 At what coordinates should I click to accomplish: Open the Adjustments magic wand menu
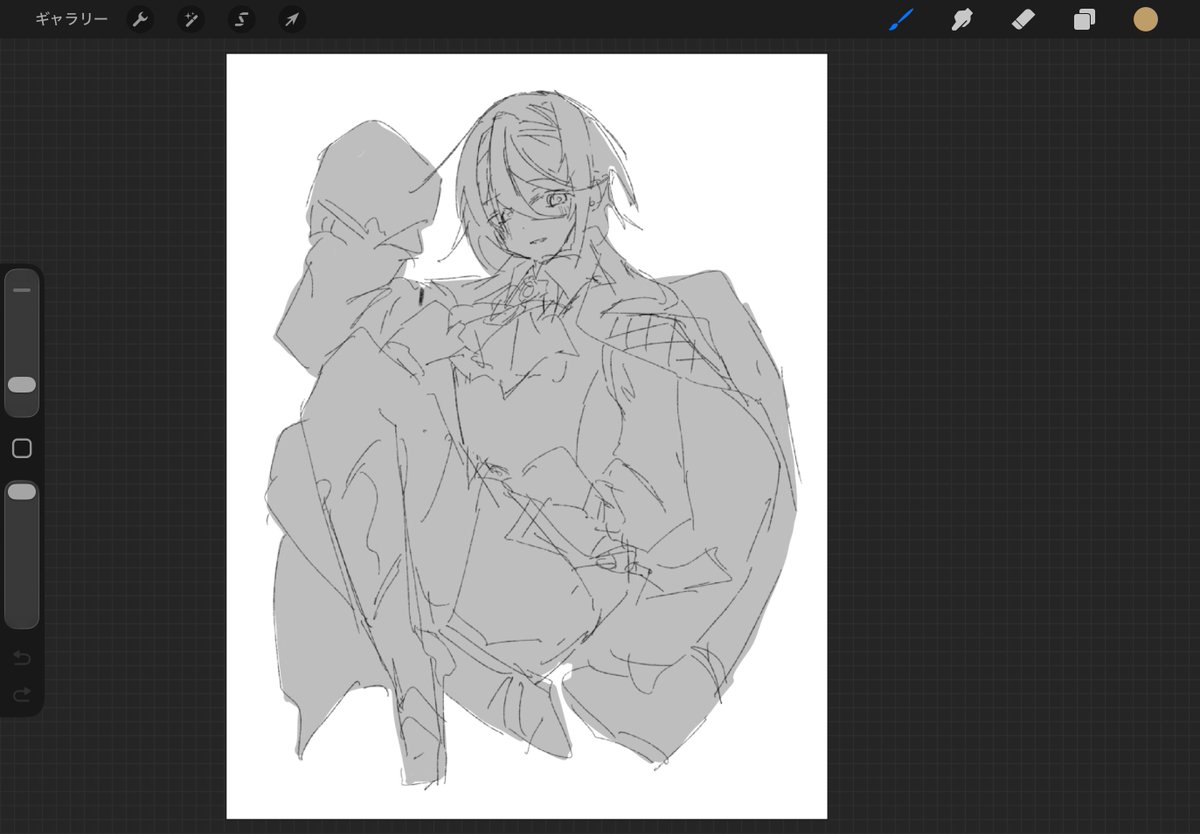(x=191, y=19)
